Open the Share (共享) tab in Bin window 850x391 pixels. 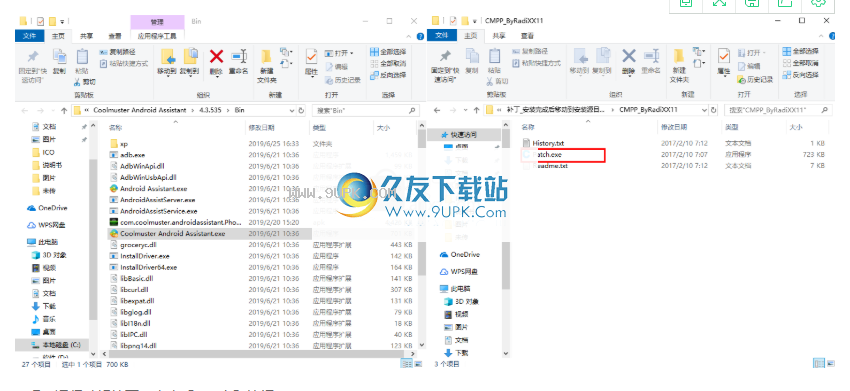point(87,36)
